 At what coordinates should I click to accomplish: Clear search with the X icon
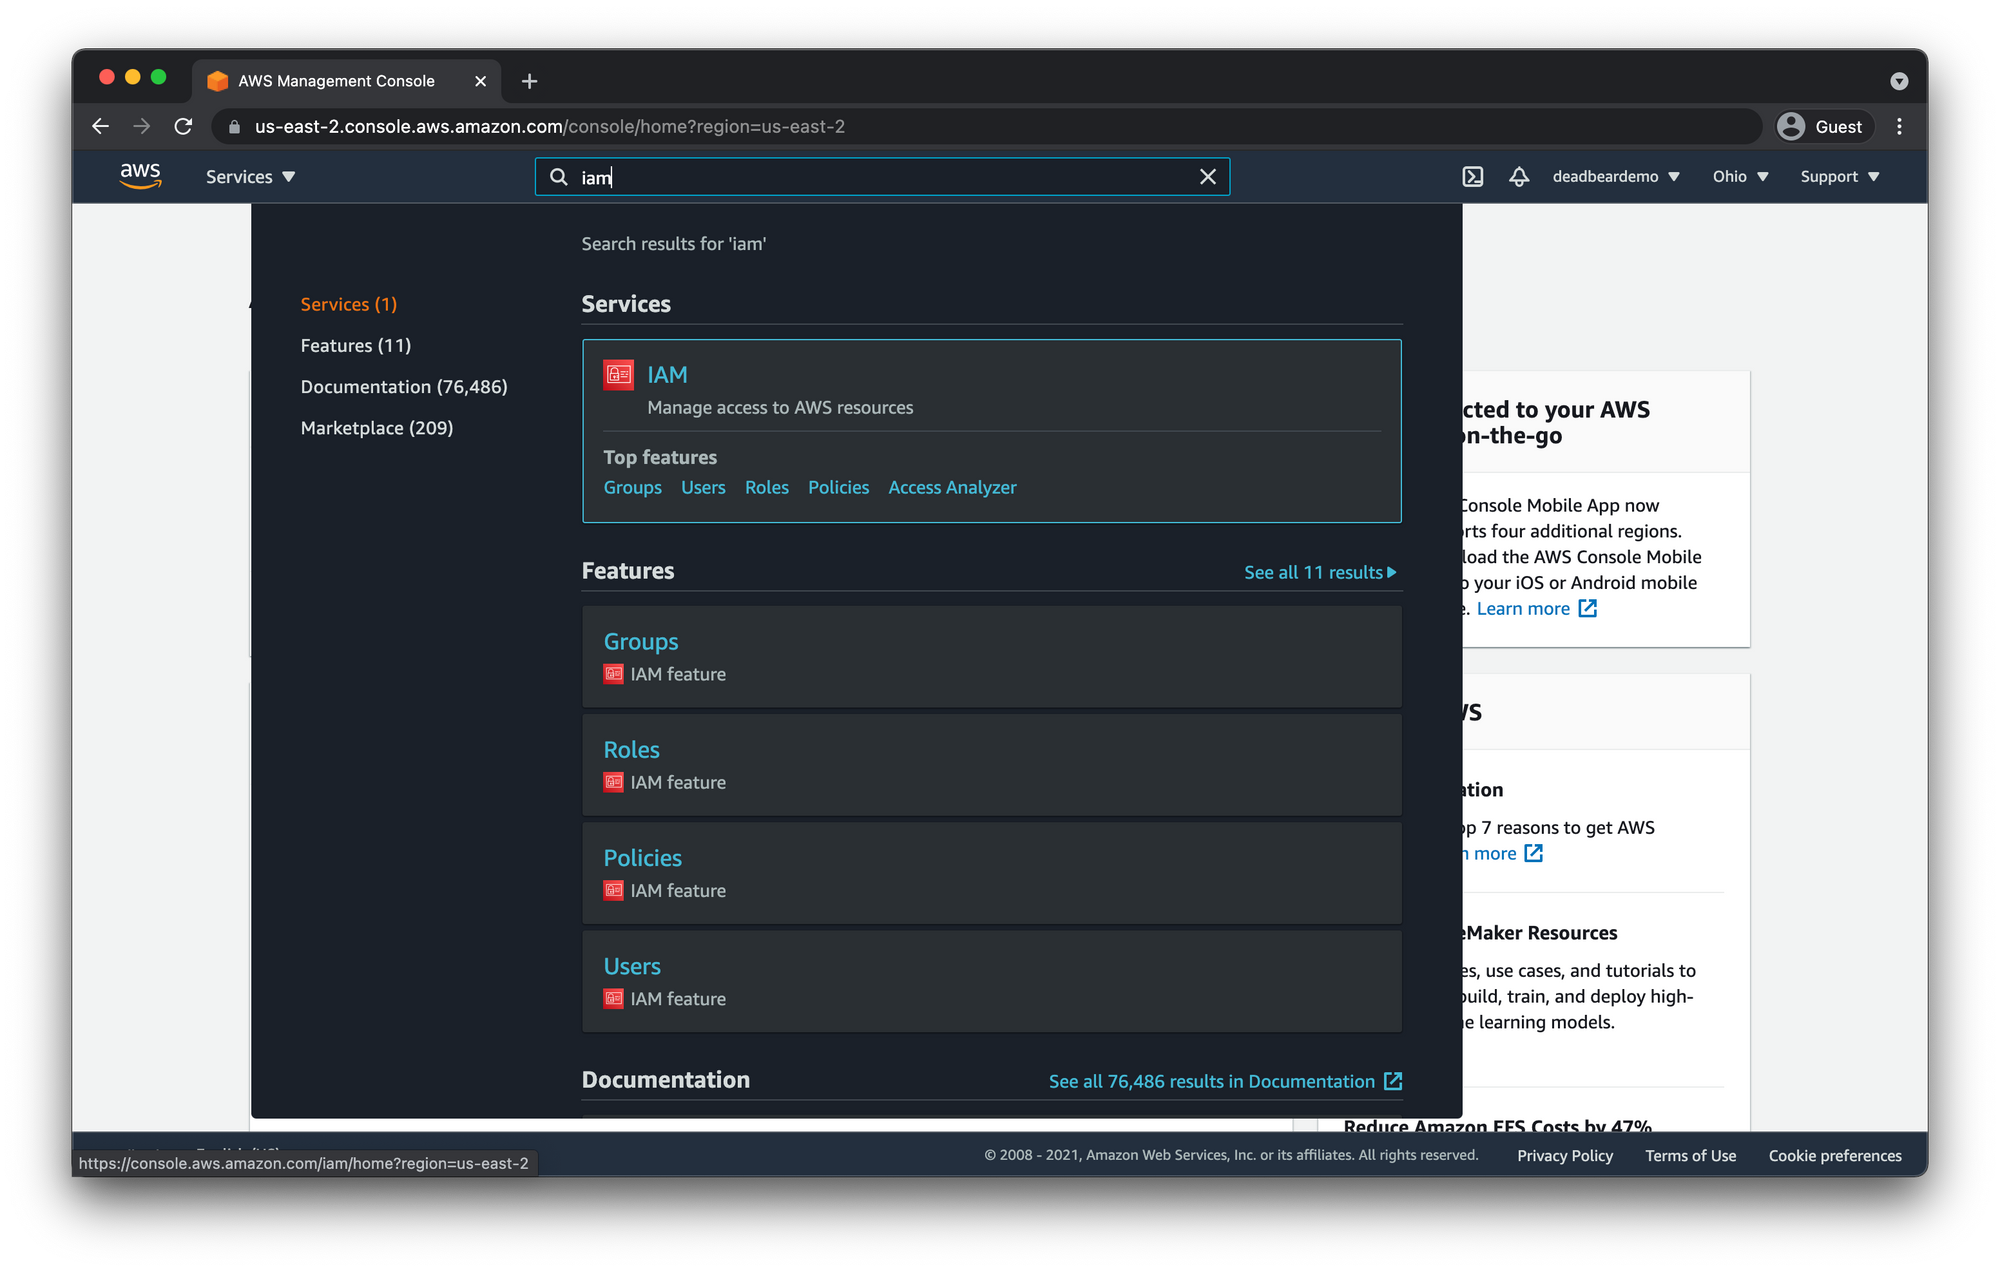click(x=1207, y=177)
